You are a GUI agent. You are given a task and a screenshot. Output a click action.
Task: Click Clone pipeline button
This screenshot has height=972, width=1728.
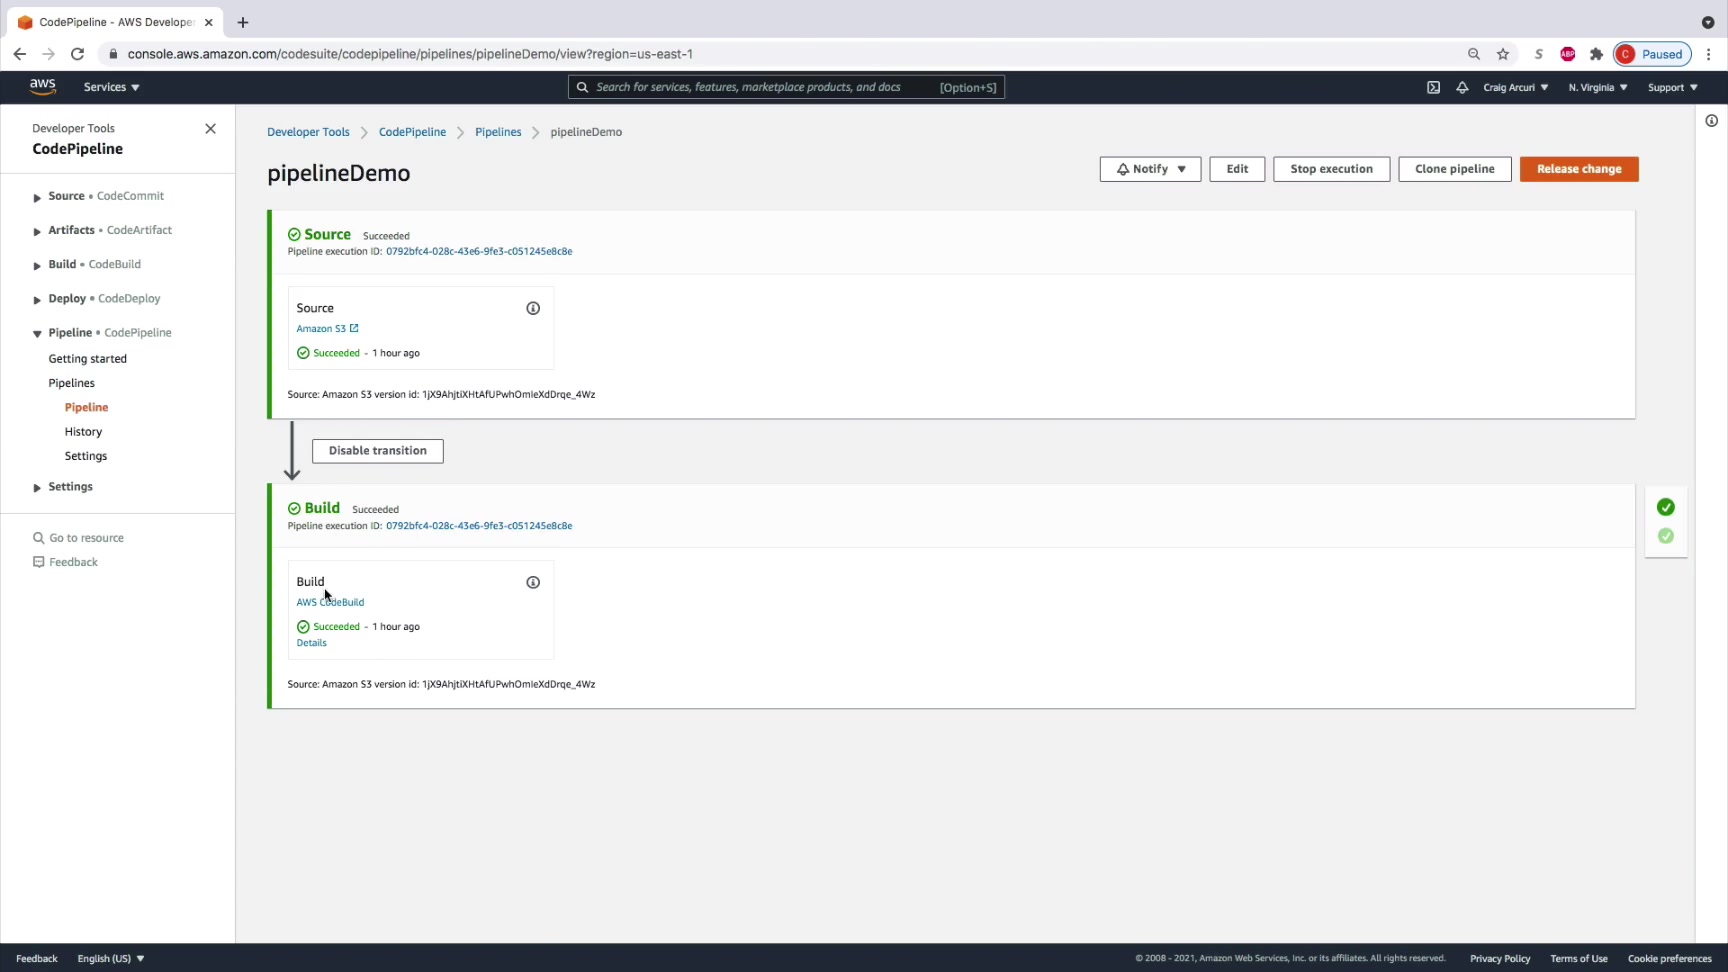[x=1455, y=169]
